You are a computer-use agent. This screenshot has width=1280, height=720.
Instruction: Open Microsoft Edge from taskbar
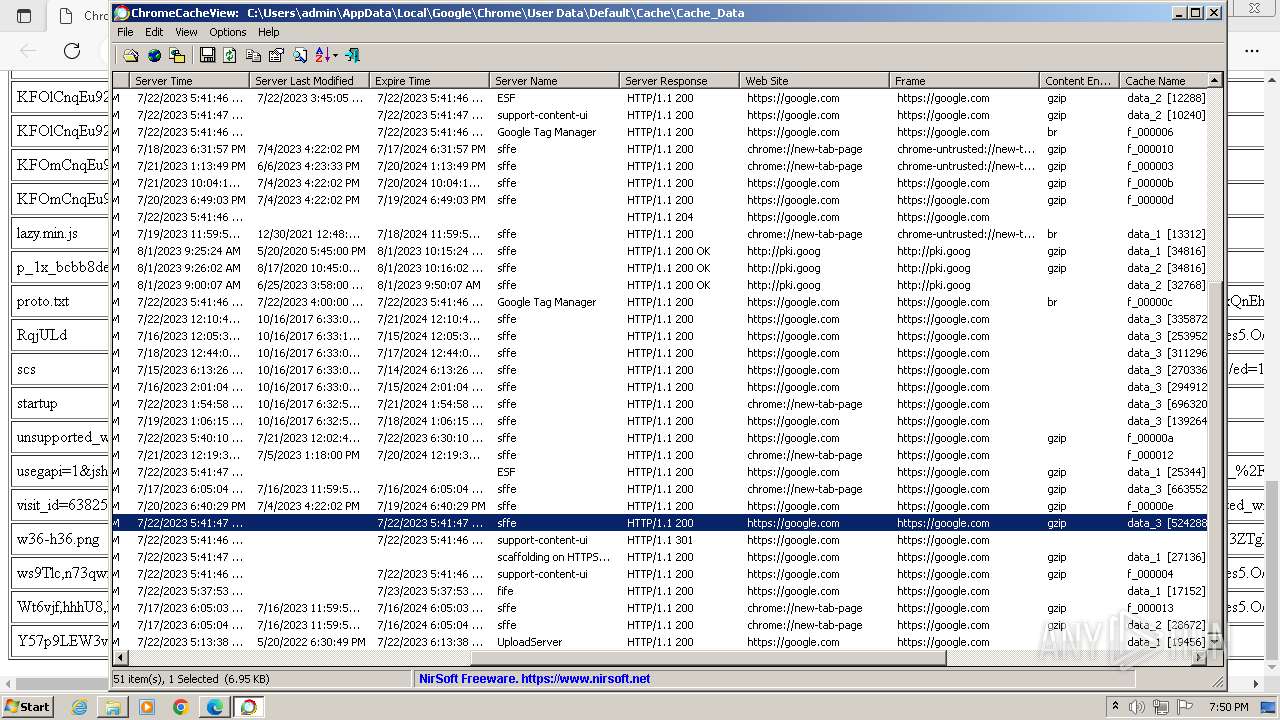pos(215,707)
